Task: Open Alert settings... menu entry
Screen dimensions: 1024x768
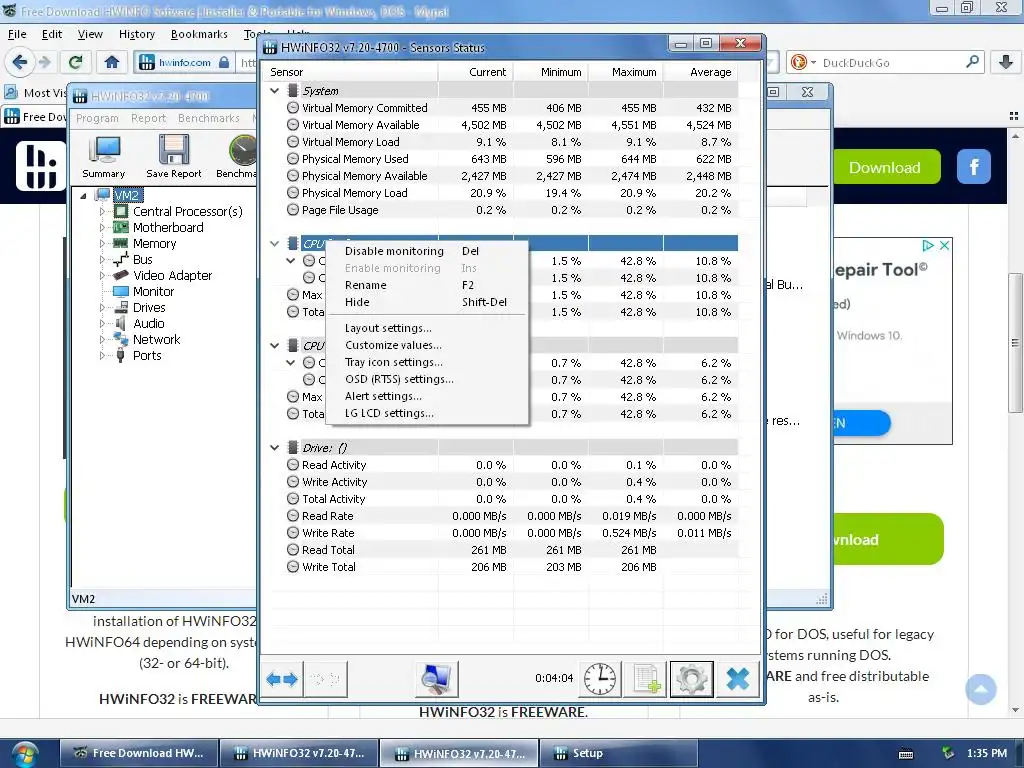Action: (x=426, y=396)
